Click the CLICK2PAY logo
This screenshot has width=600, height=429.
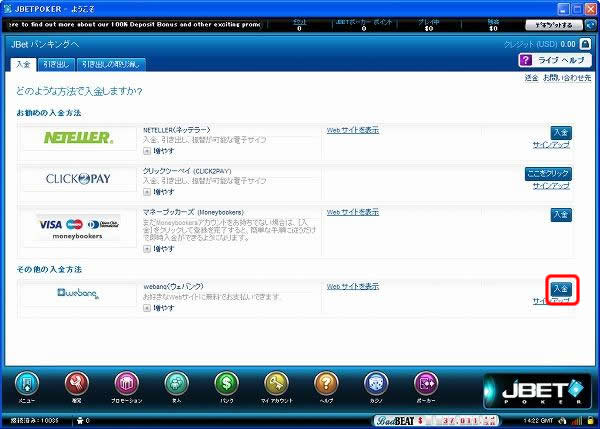[x=78, y=179]
